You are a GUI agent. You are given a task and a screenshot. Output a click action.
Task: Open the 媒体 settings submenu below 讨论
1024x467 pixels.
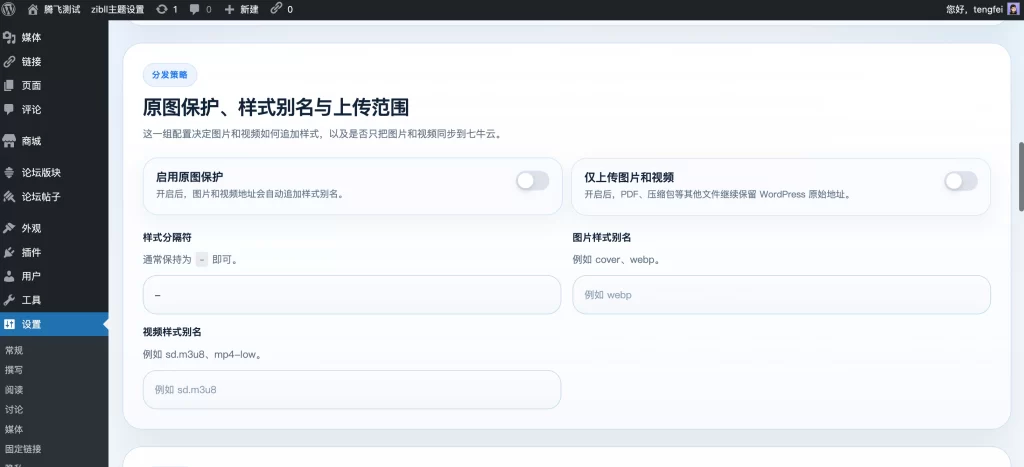coord(14,429)
